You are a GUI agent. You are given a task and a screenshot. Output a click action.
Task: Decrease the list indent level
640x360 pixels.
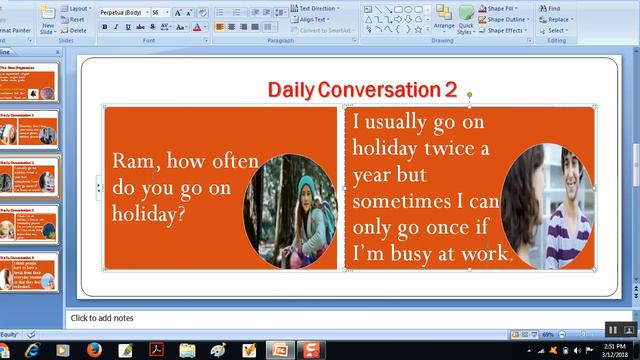[x=255, y=13]
